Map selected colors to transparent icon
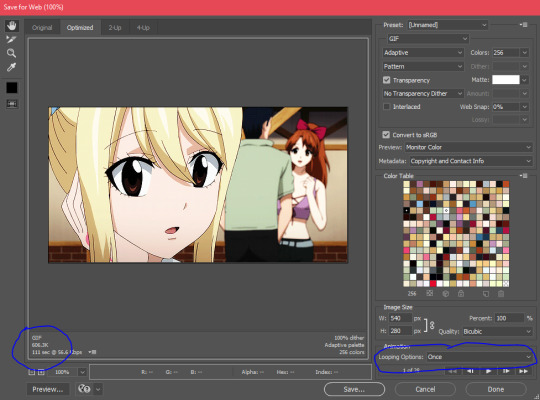The height and width of the screenshot is (400, 540). pos(429,294)
